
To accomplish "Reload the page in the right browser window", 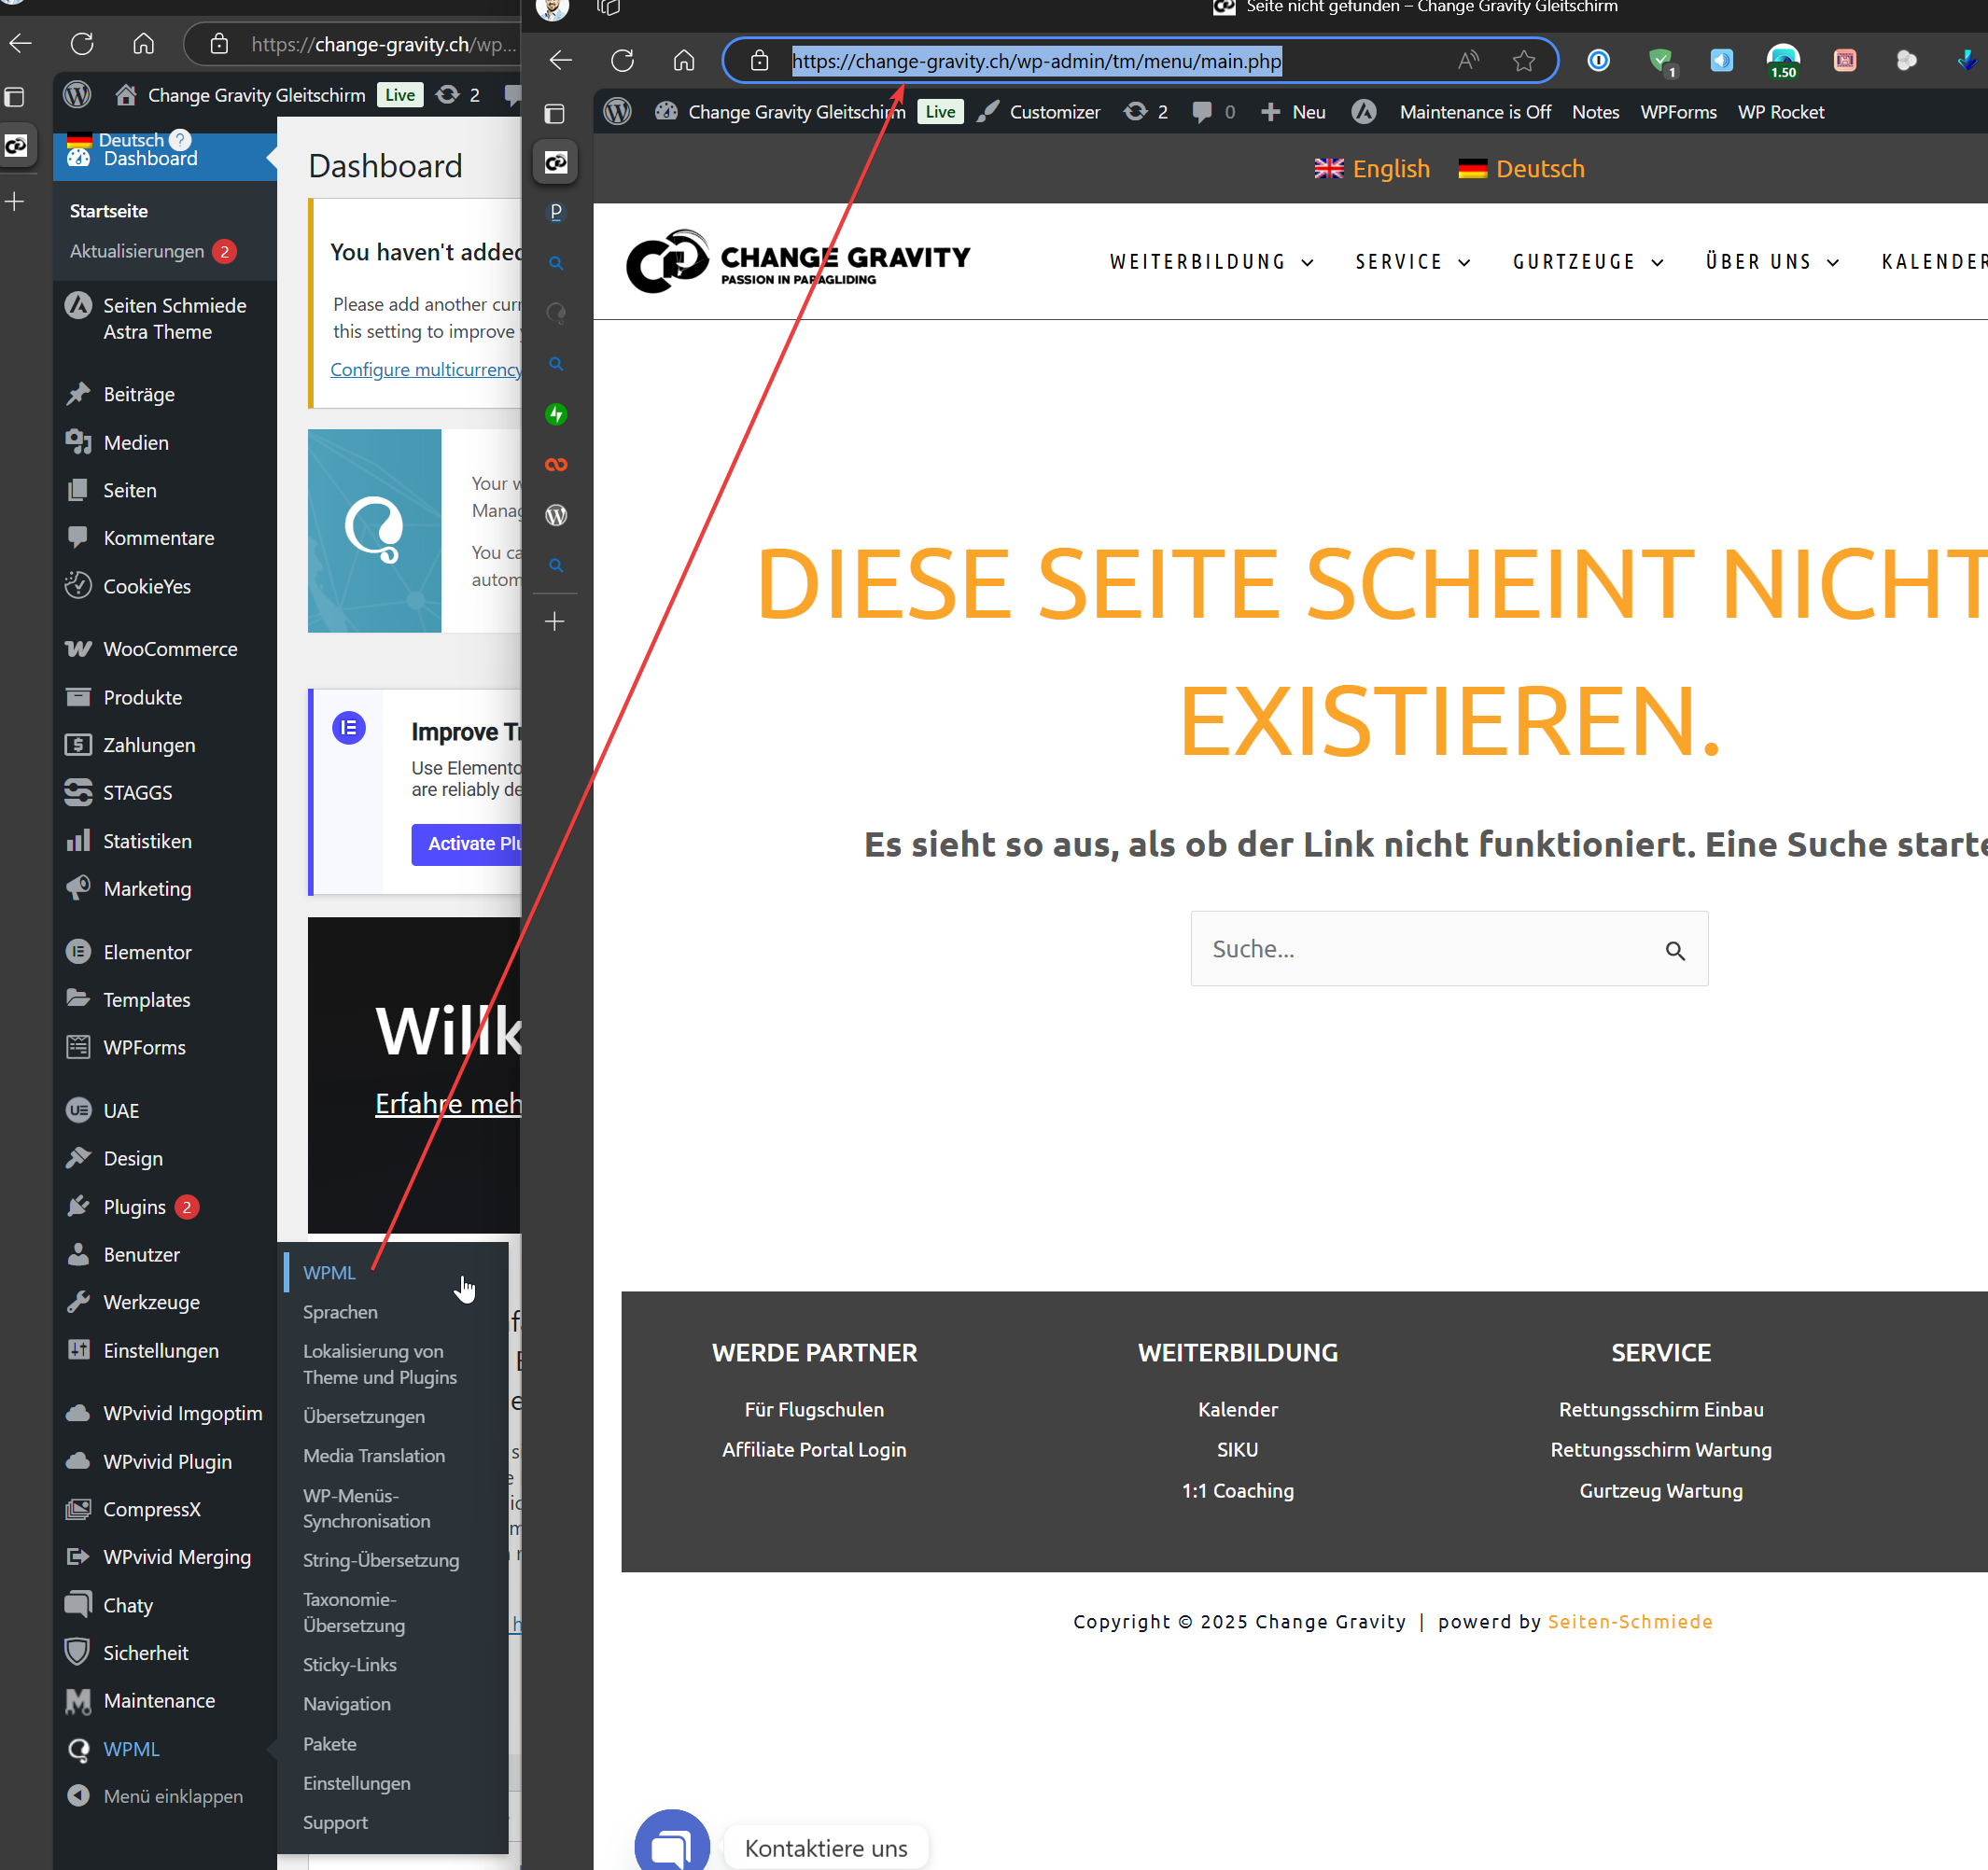I will (622, 61).
